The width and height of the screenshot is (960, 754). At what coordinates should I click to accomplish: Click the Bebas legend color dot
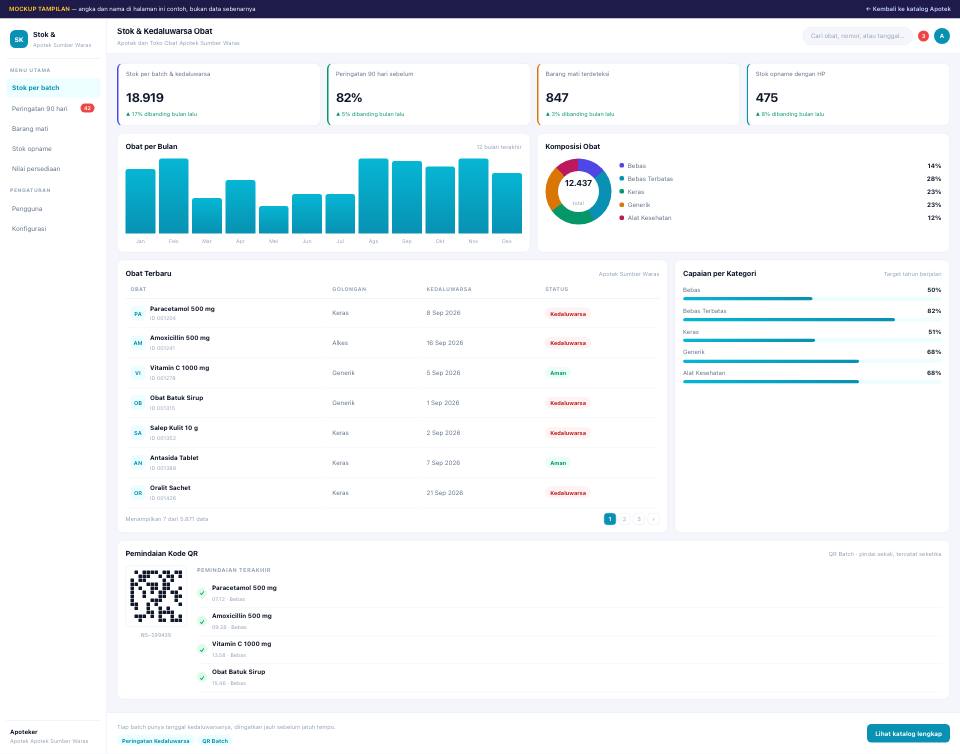(622, 166)
